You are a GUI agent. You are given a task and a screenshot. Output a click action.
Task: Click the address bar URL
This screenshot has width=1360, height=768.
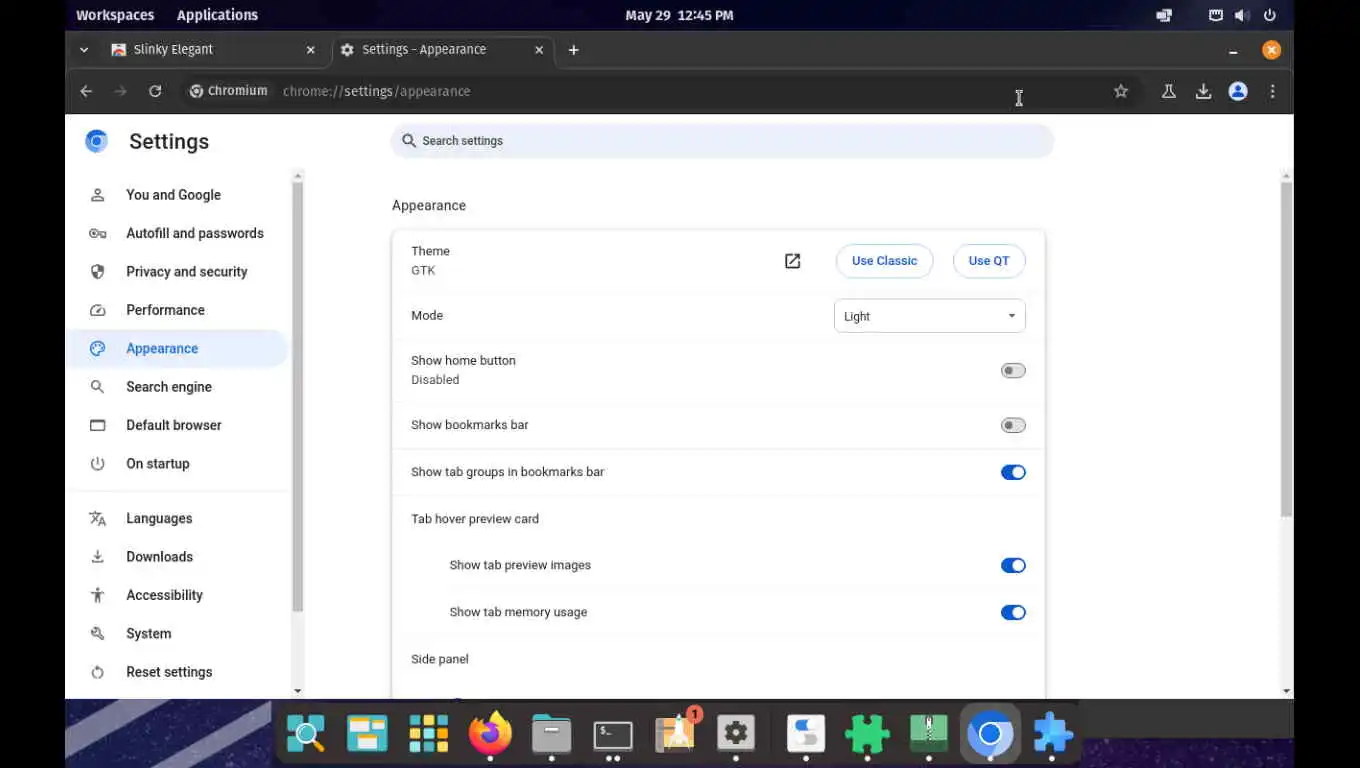(x=376, y=91)
